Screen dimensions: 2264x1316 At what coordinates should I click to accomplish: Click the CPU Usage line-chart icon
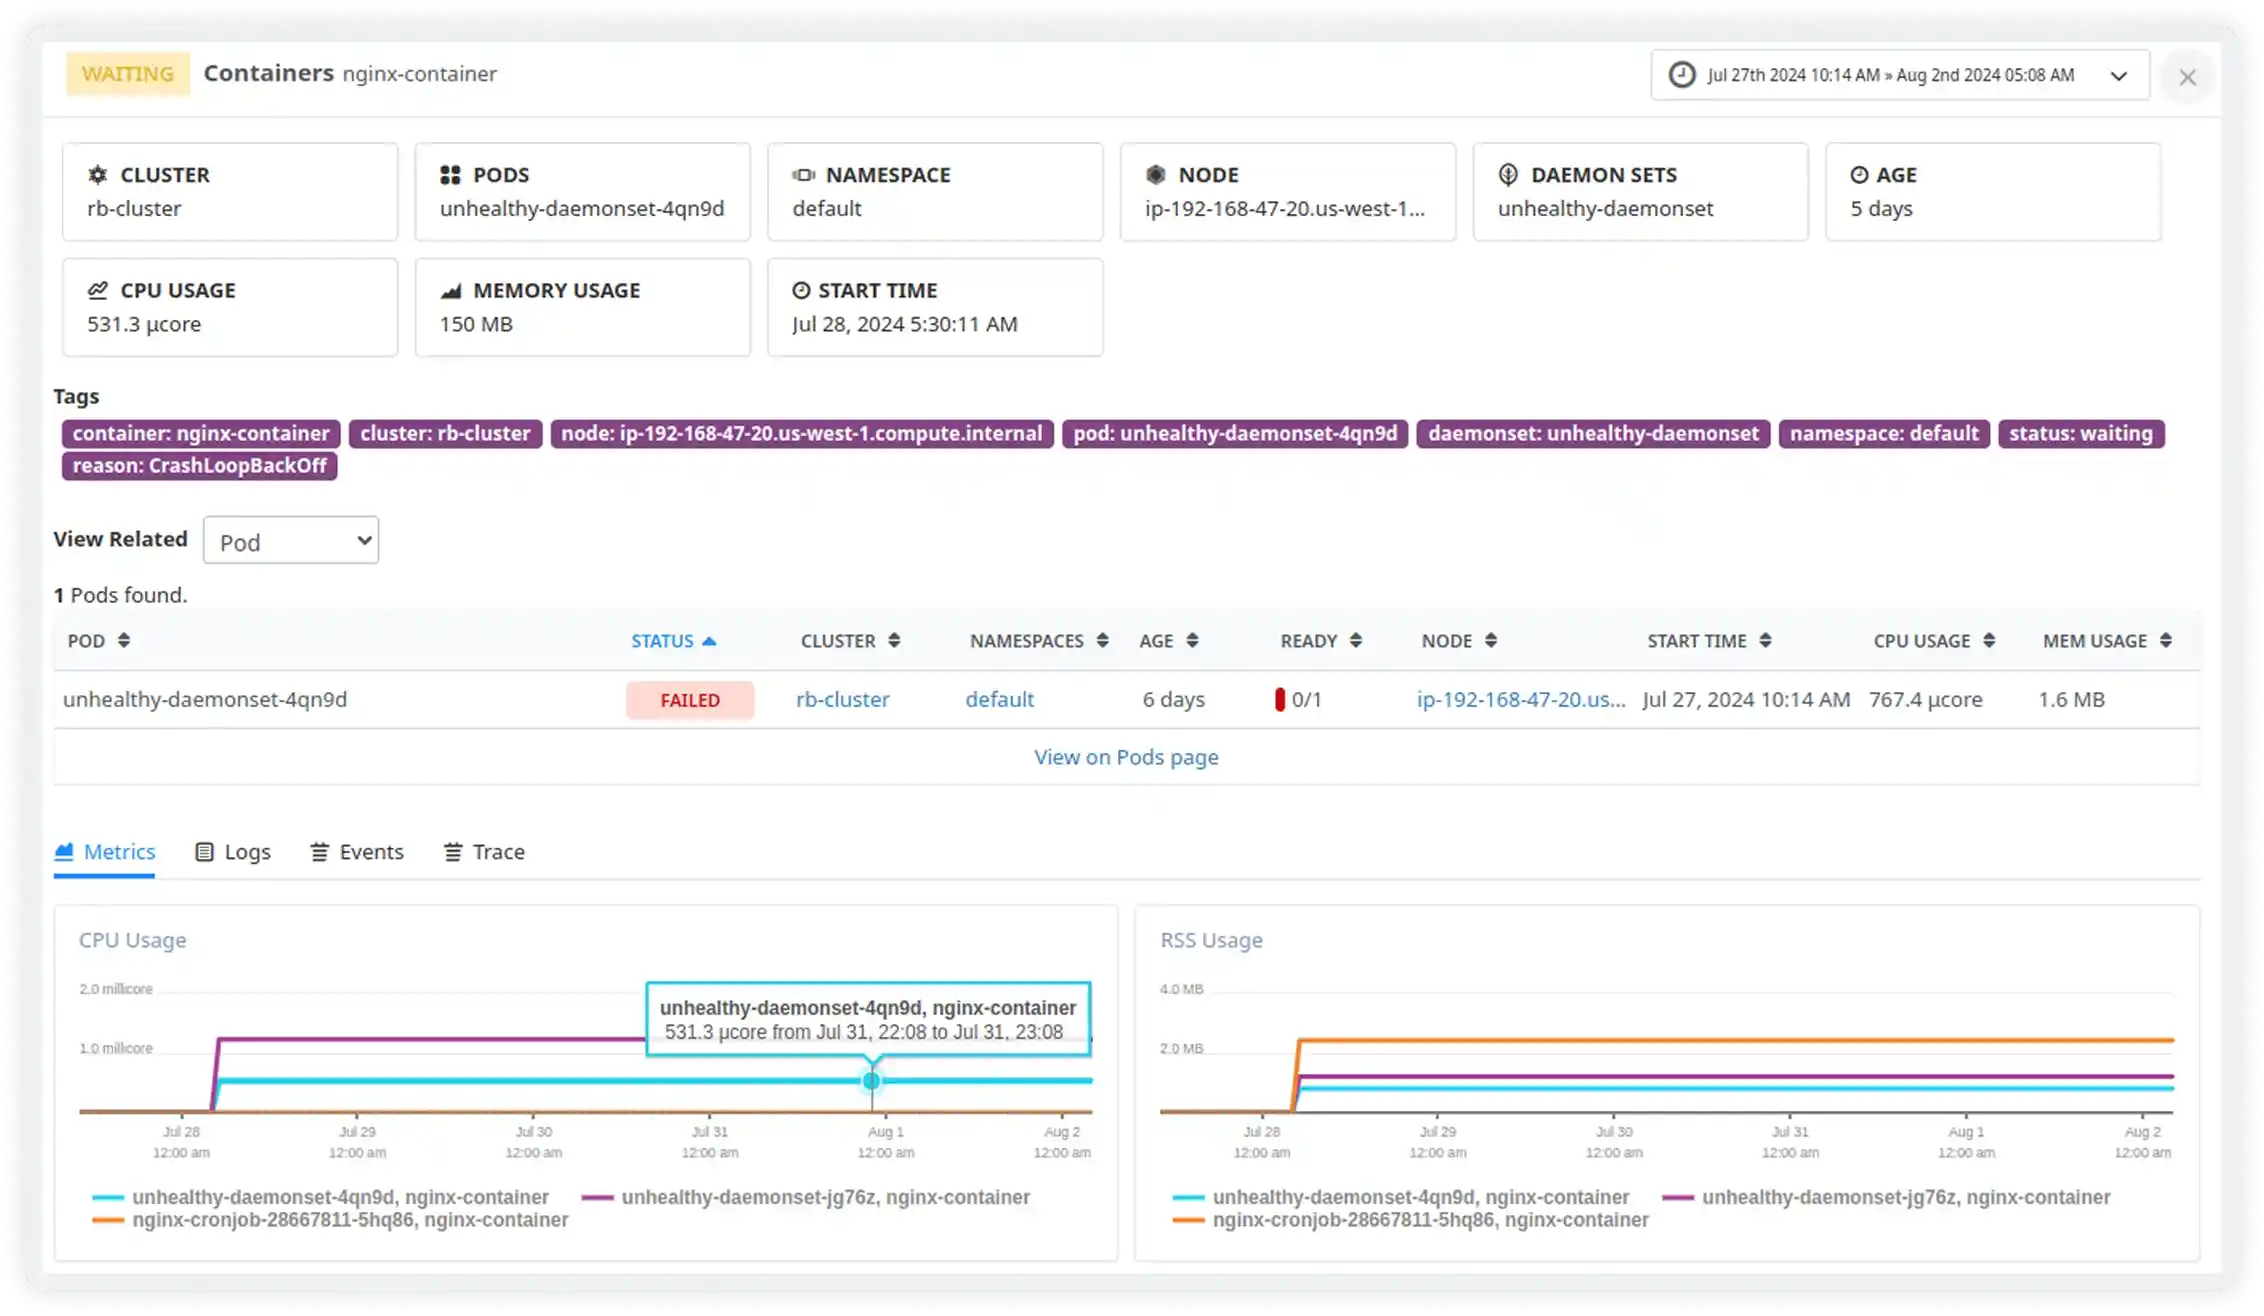point(97,289)
